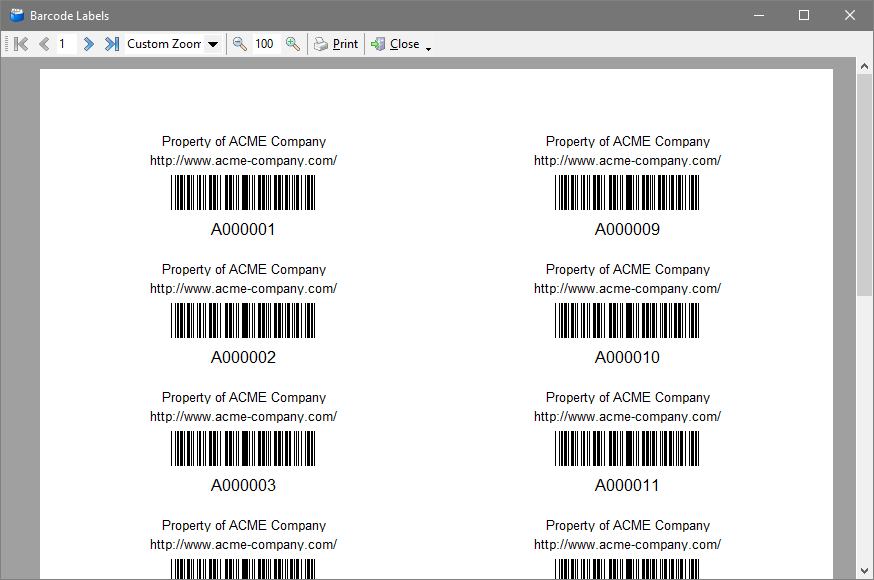The image size is (874, 580).
Task: Click the barcode above A000003
Action: pyautogui.click(x=243, y=449)
